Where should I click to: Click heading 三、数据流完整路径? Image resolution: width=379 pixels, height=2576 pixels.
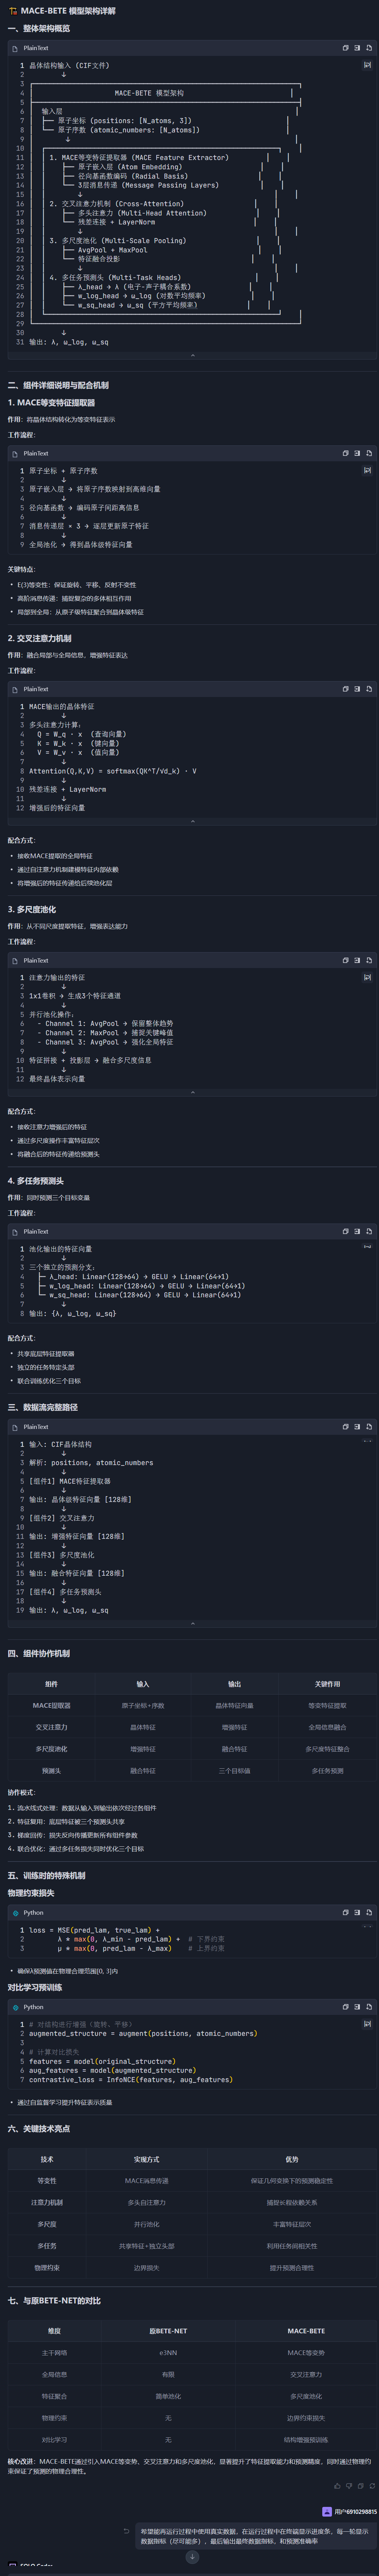click(43, 1407)
